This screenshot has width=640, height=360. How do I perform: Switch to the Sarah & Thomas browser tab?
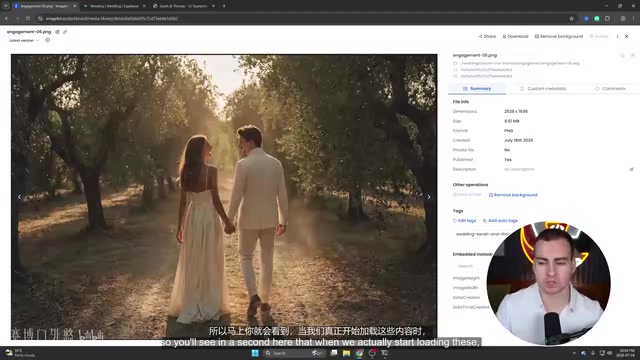(x=183, y=6)
